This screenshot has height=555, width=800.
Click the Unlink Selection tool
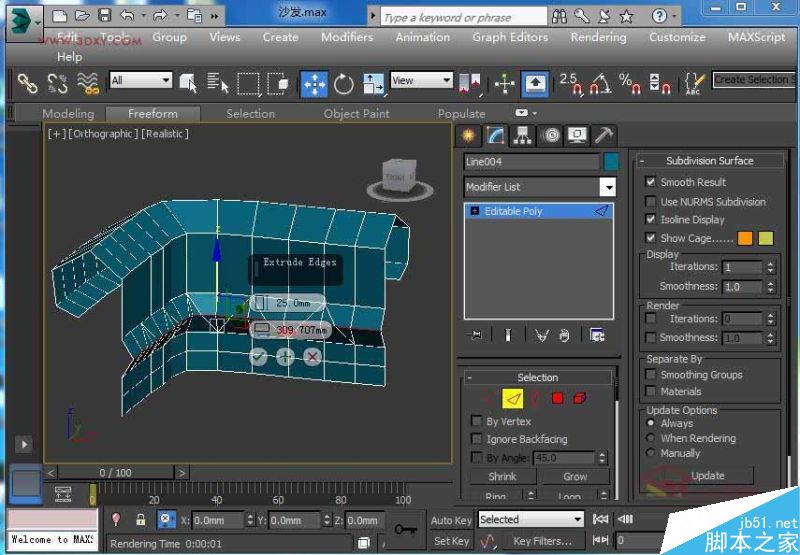[x=58, y=83]
